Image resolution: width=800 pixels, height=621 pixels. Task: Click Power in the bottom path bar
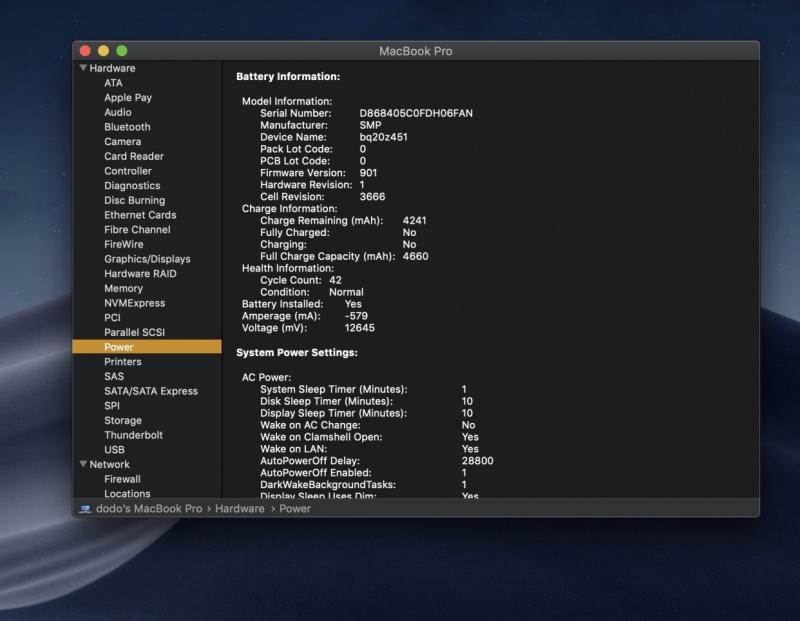pyautogui.click(x=295, y=509)
